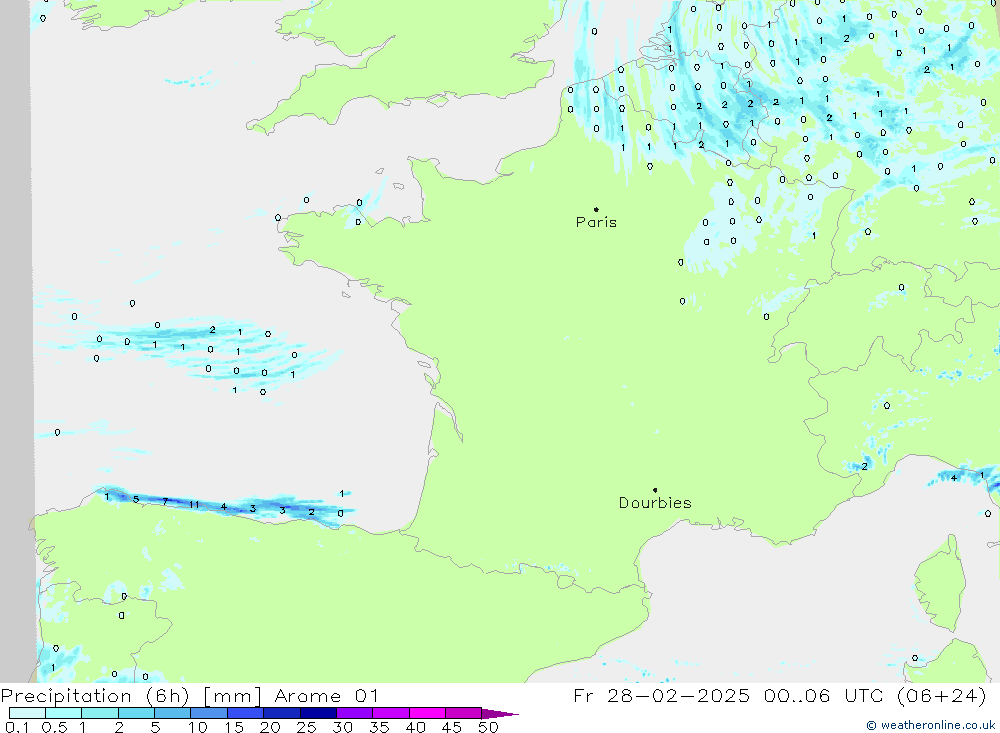This screenshot has width=1000, height=733.
Task: Pick the 5–10 mm legend swatch
Action: [173, 713]
